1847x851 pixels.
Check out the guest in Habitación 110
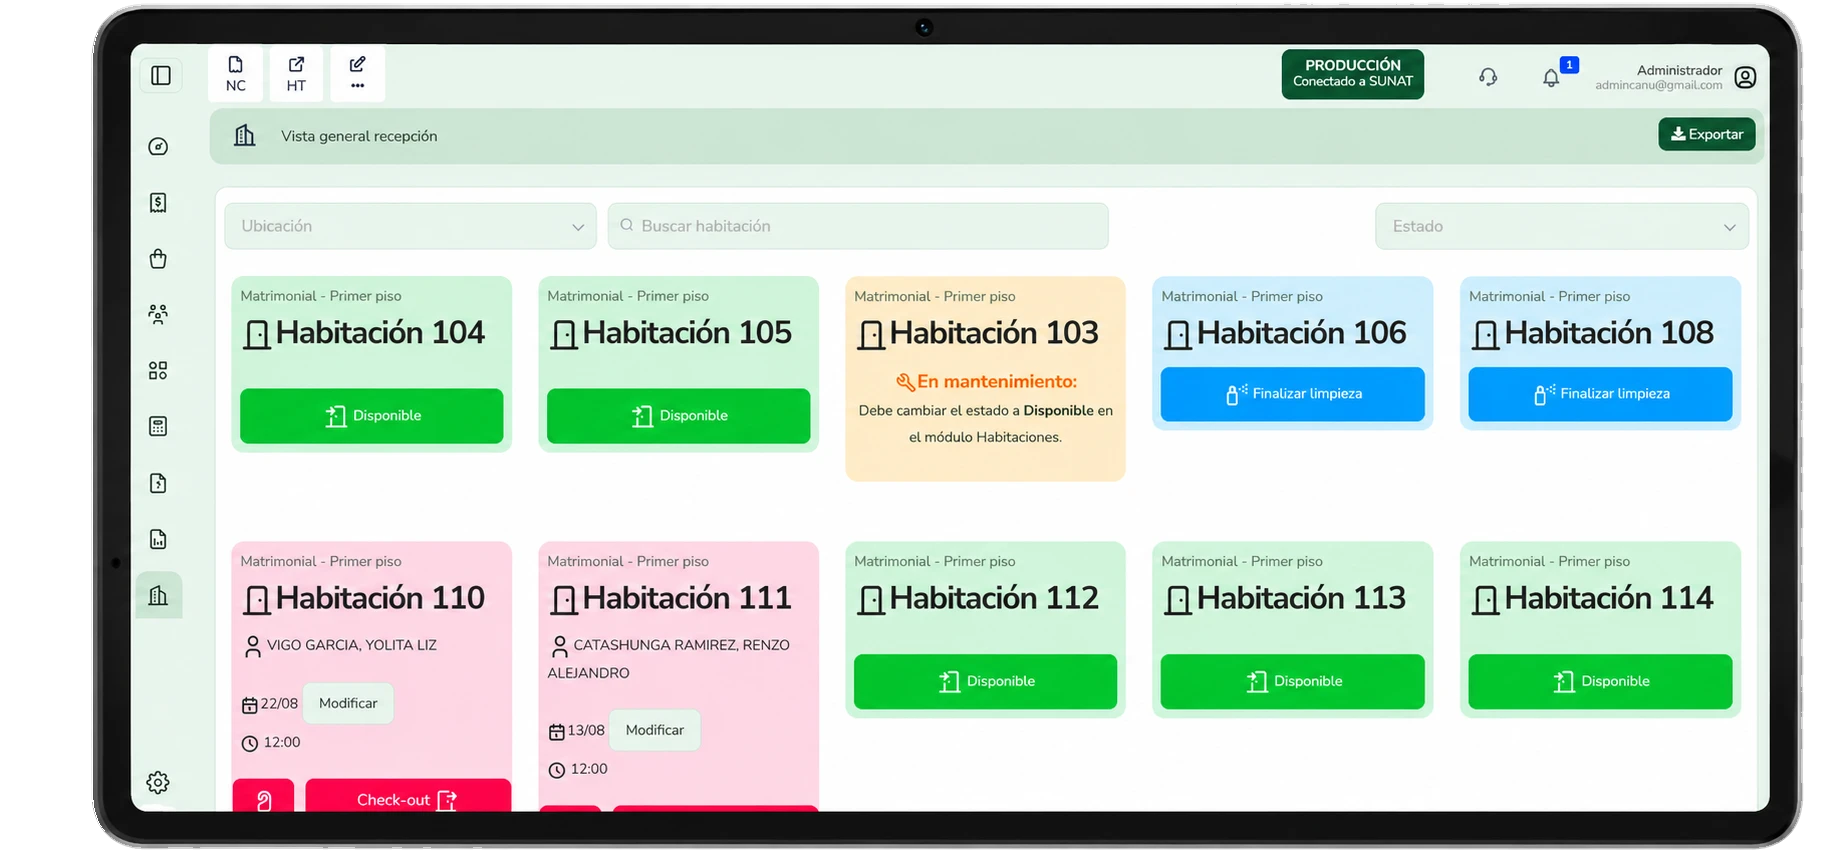click(x=408, y=797)
